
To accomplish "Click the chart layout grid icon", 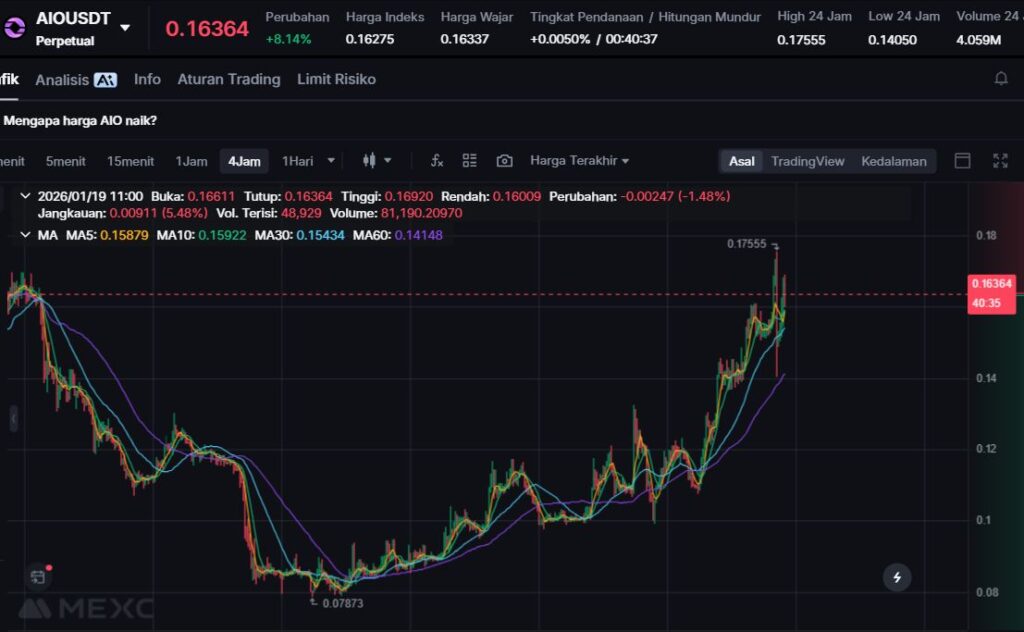I will (x=470, y=161).
